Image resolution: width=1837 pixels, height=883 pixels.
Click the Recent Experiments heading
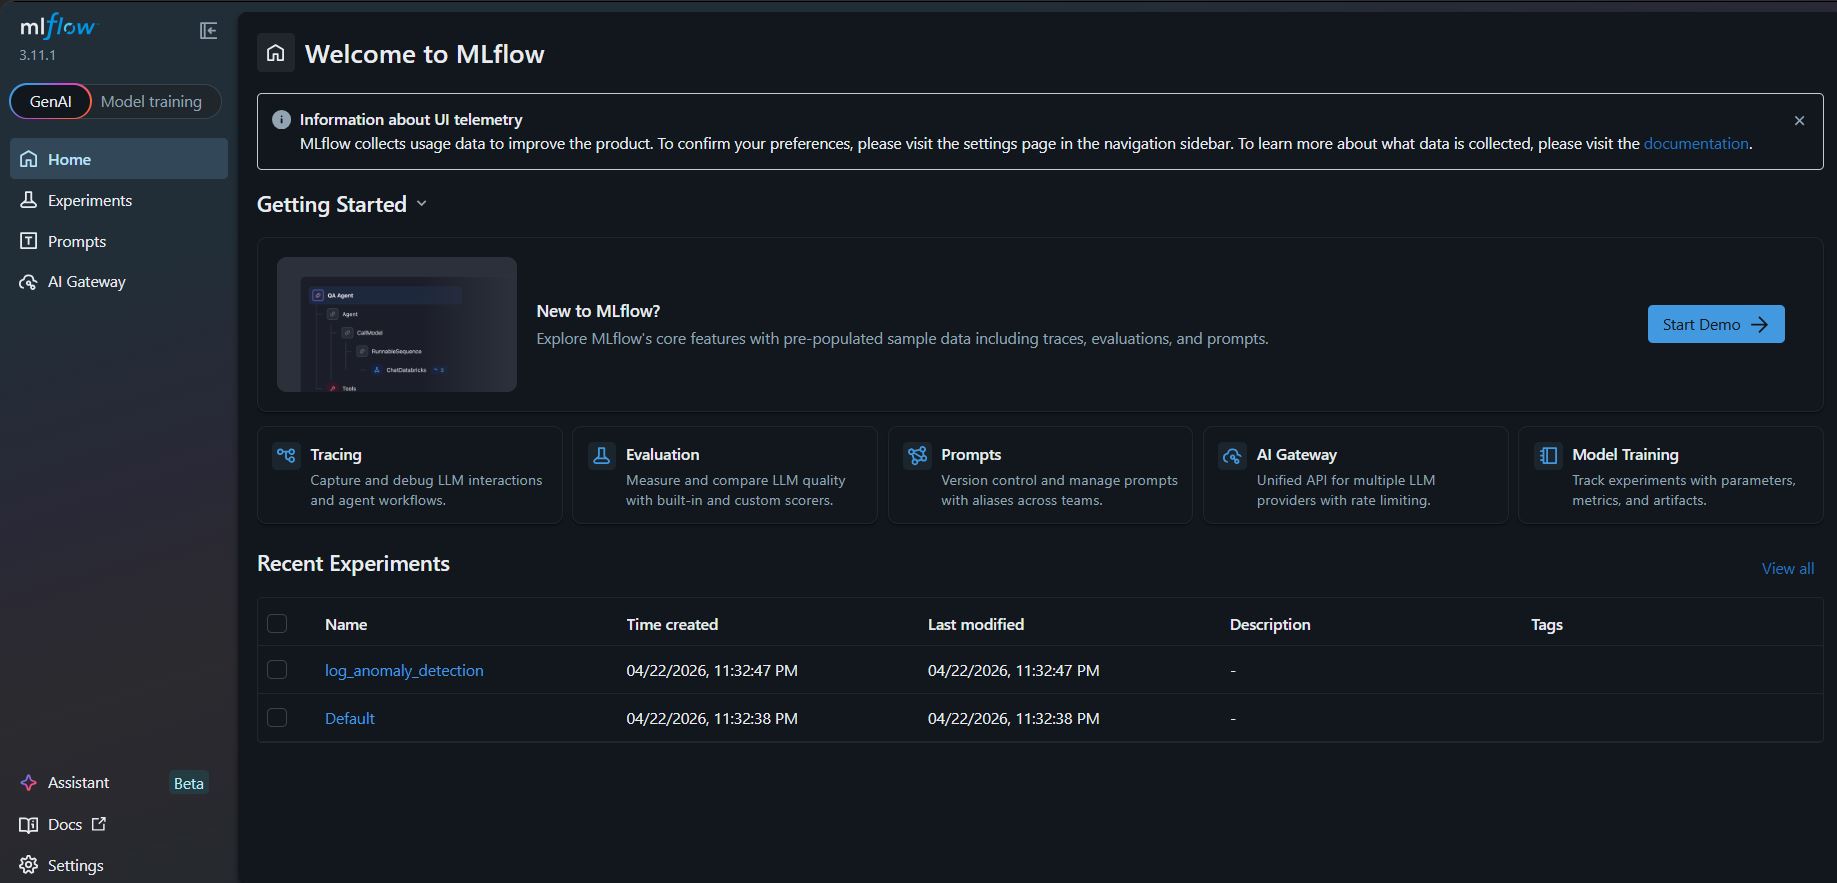coord(353,563)
